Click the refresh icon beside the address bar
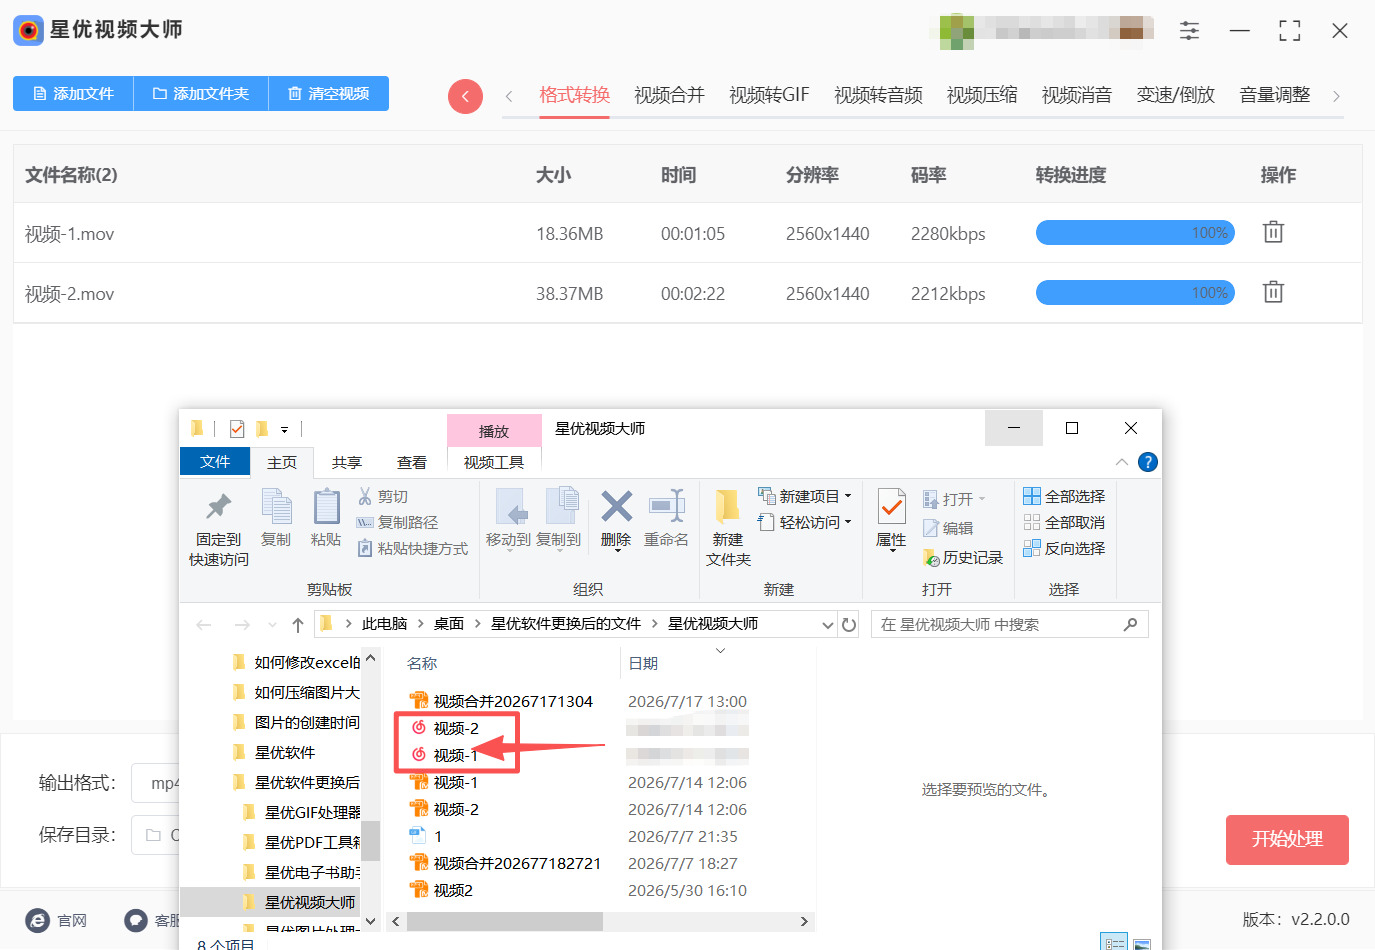 849,624
